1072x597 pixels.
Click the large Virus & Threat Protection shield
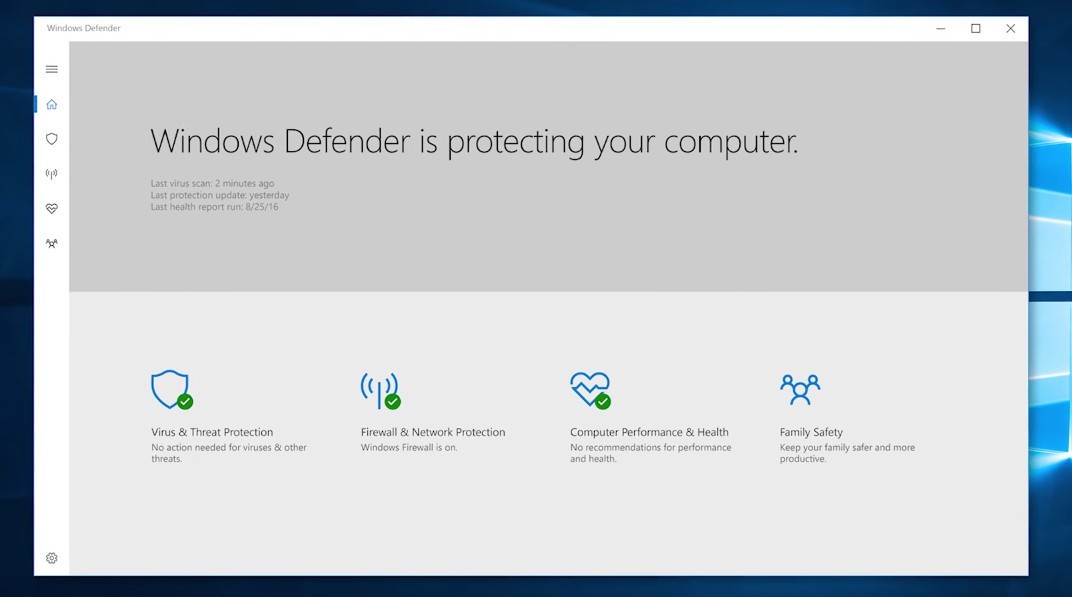170,389
